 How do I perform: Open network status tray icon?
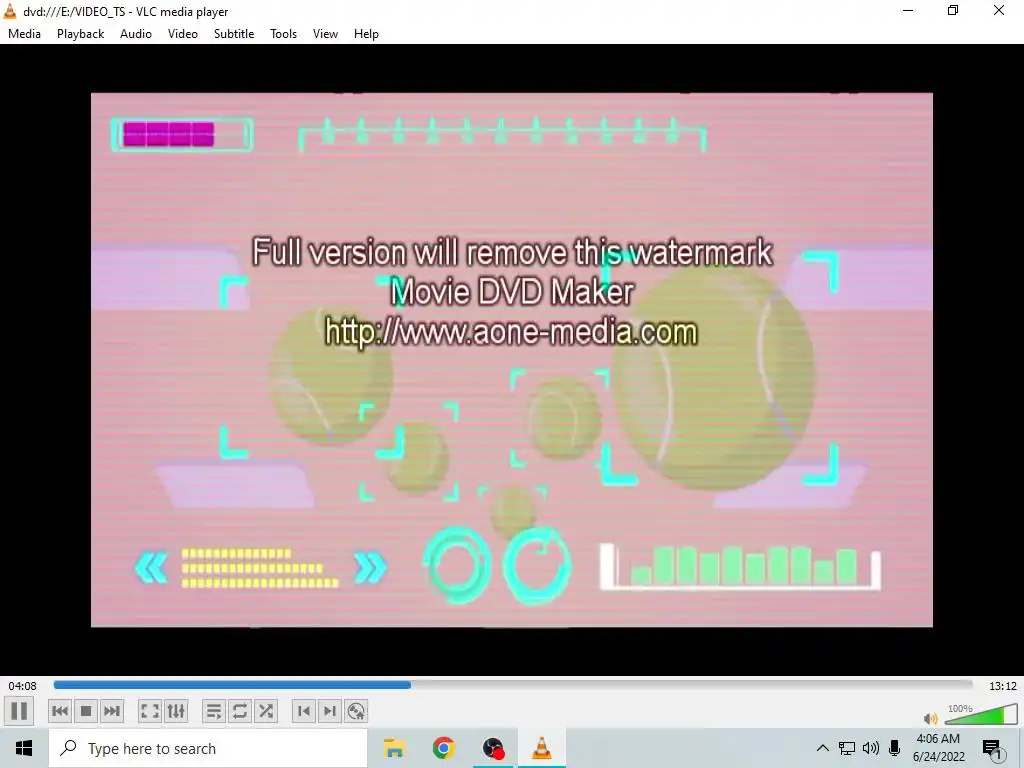(x=847, y=748)
